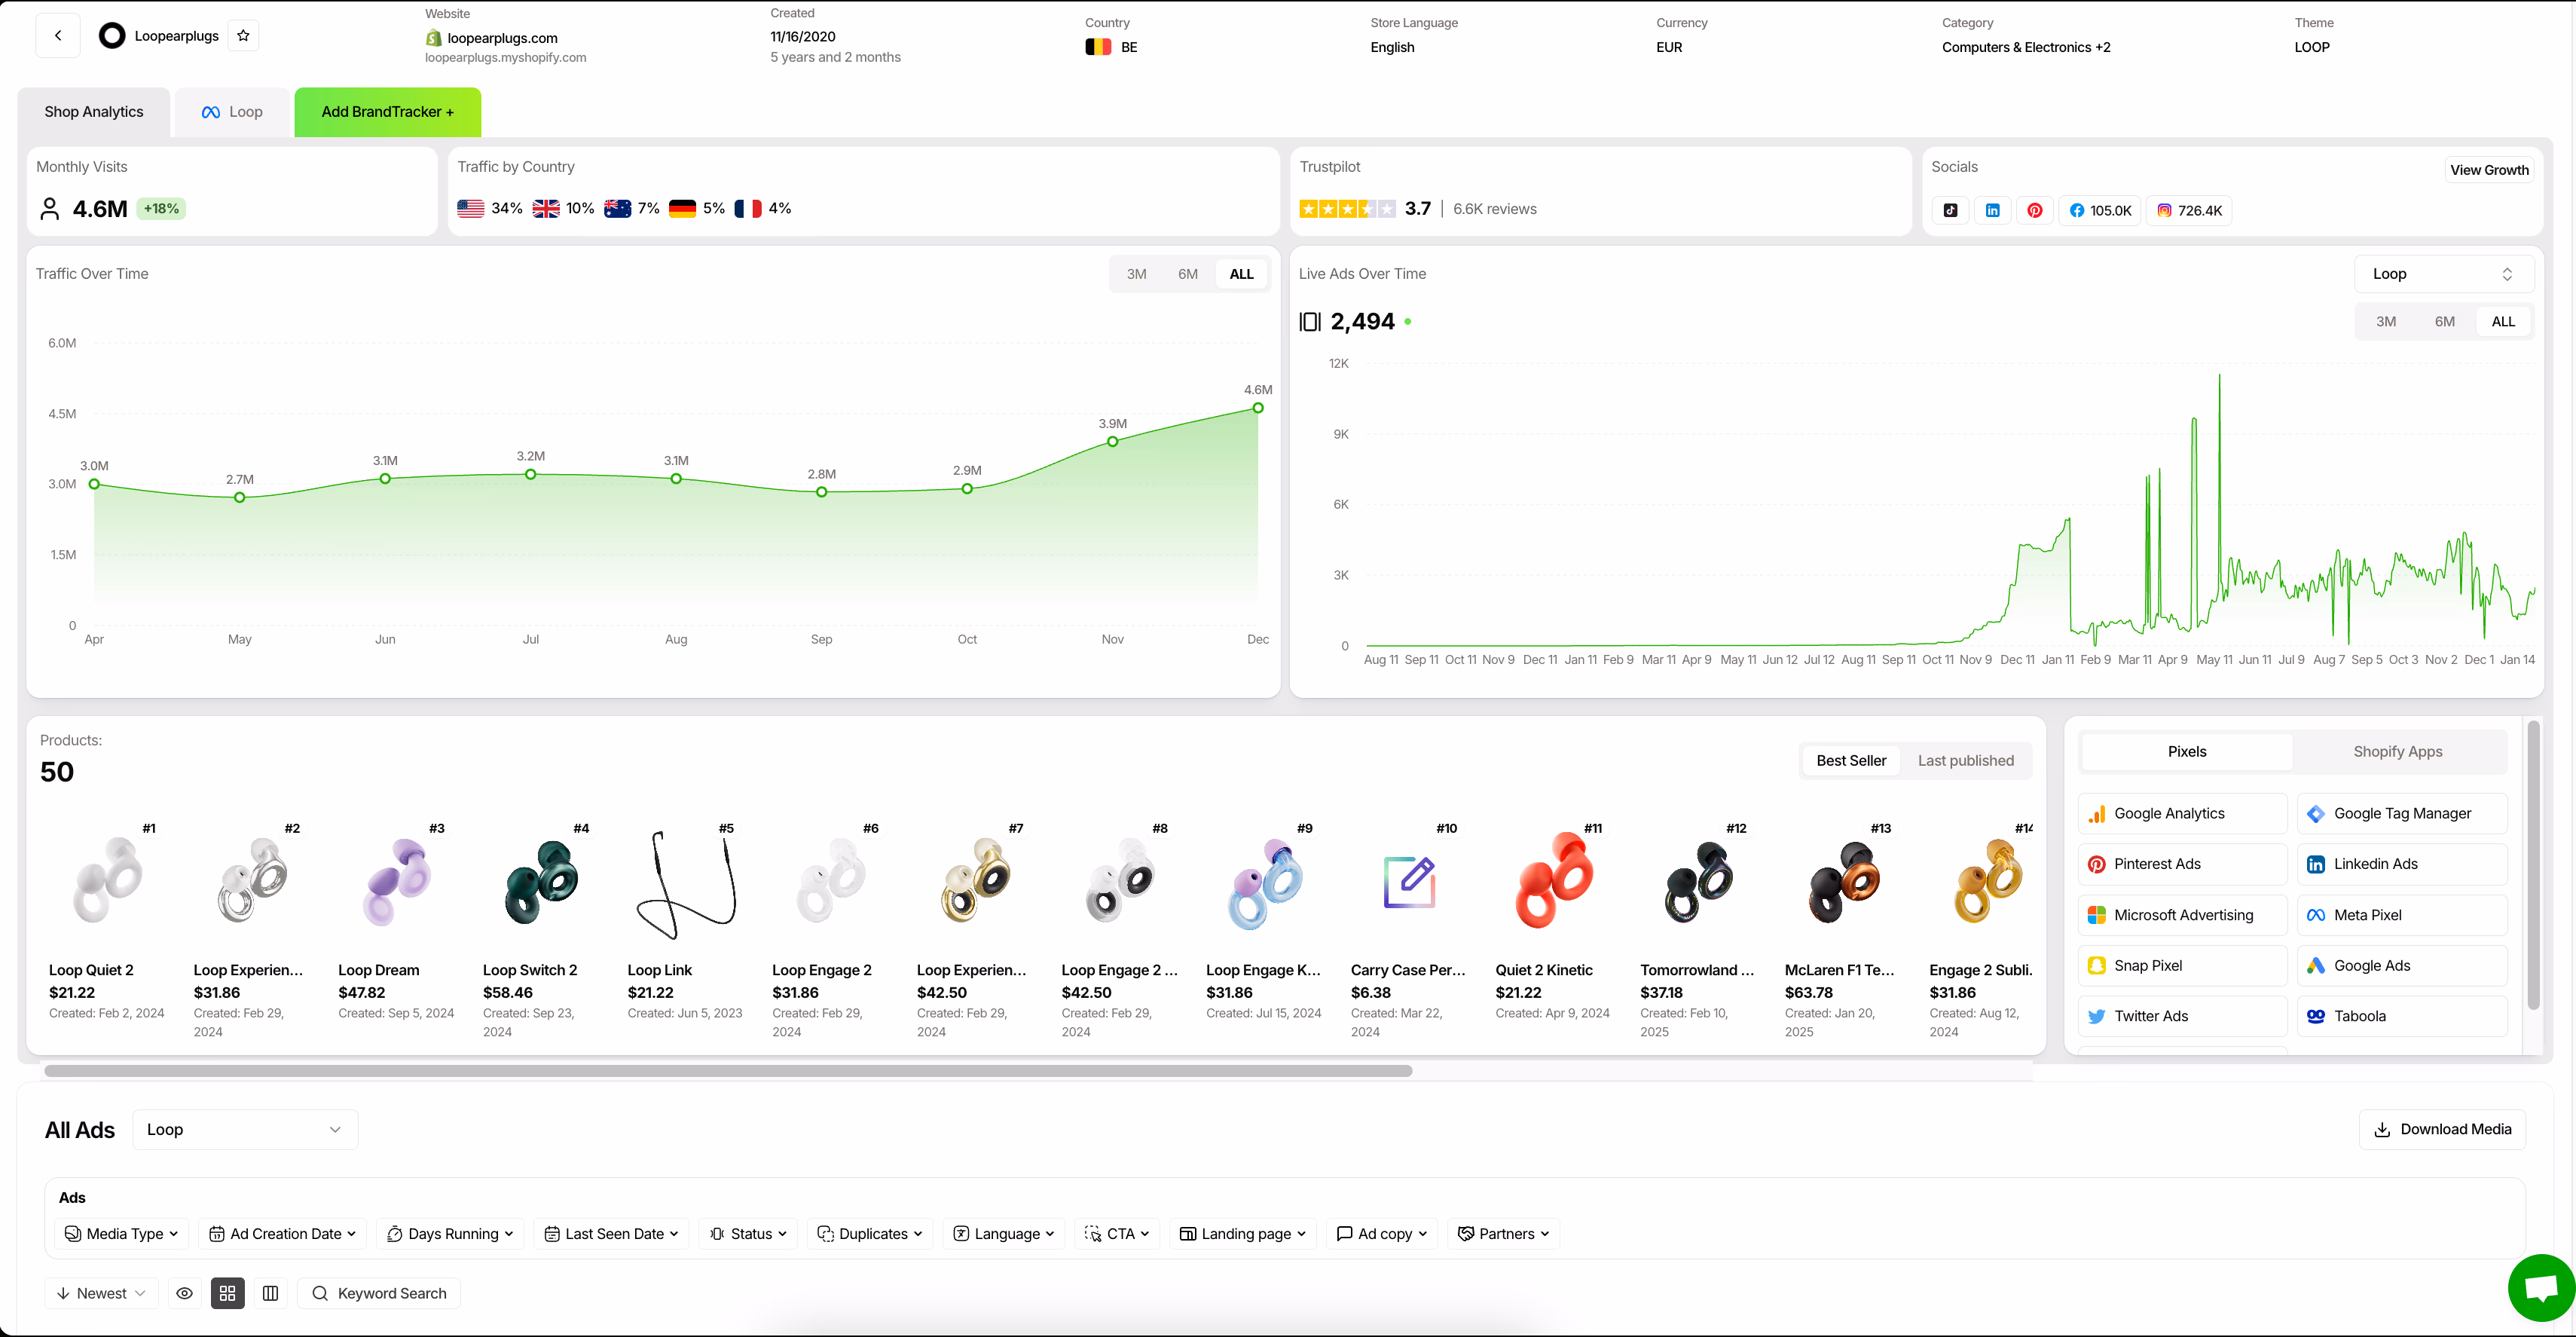The width and height of the screenshot is (2576, 1337).
Task: Click the Pinterest social icon
Action: pos(2035,210)
